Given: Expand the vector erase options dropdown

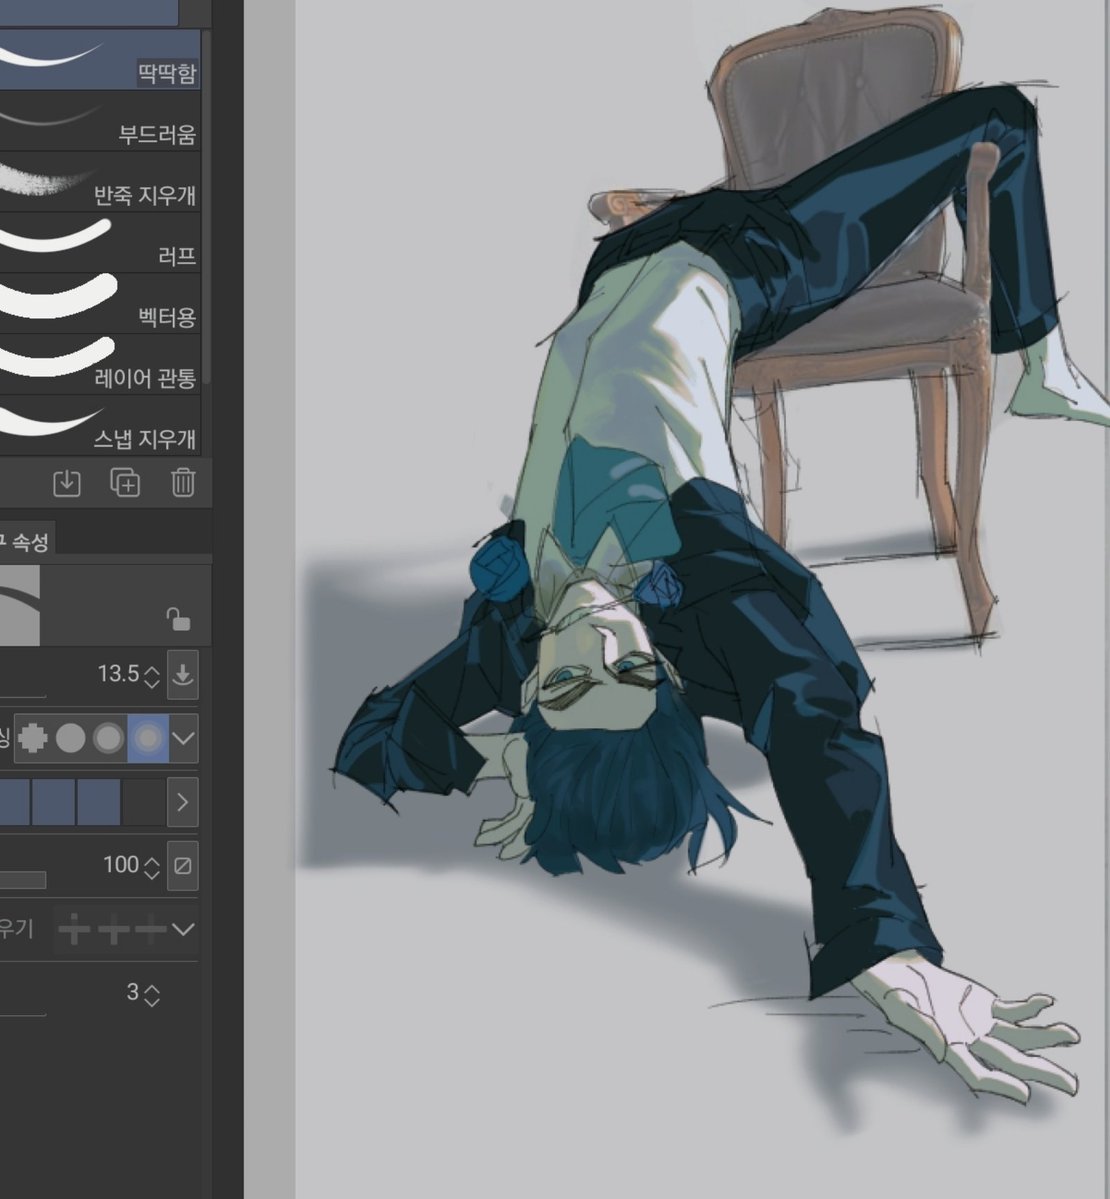Looking at the screenshot, I should [183, 930].
